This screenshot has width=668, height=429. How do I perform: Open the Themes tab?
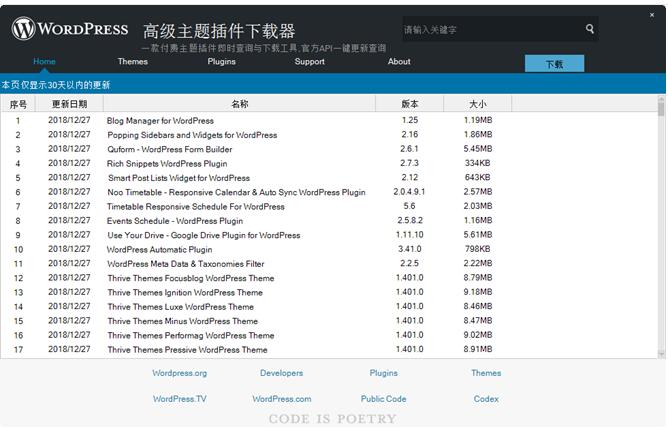tap(132, 61)
